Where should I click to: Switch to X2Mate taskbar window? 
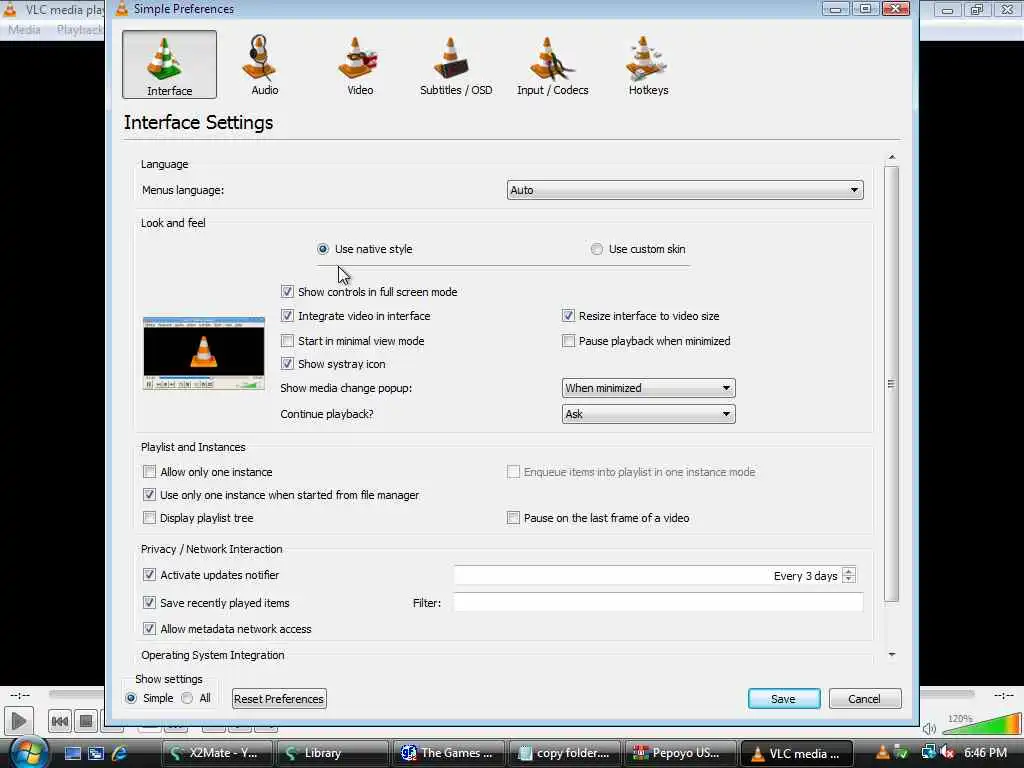coord(217,753)
